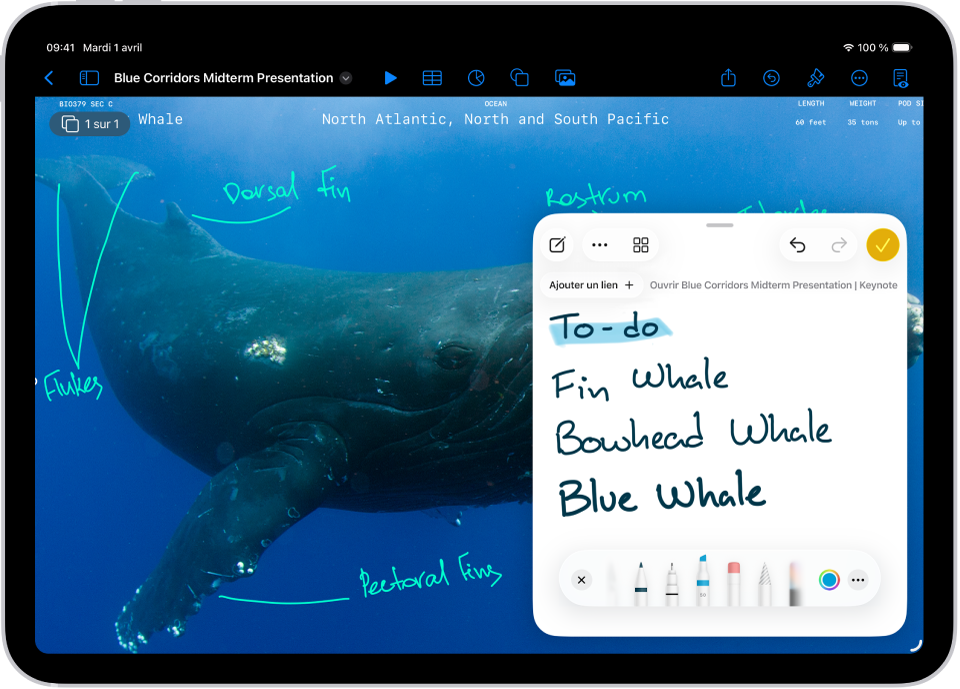Open the ink color picker ring
The image size is (960, 689).
[x=830, y=578]
